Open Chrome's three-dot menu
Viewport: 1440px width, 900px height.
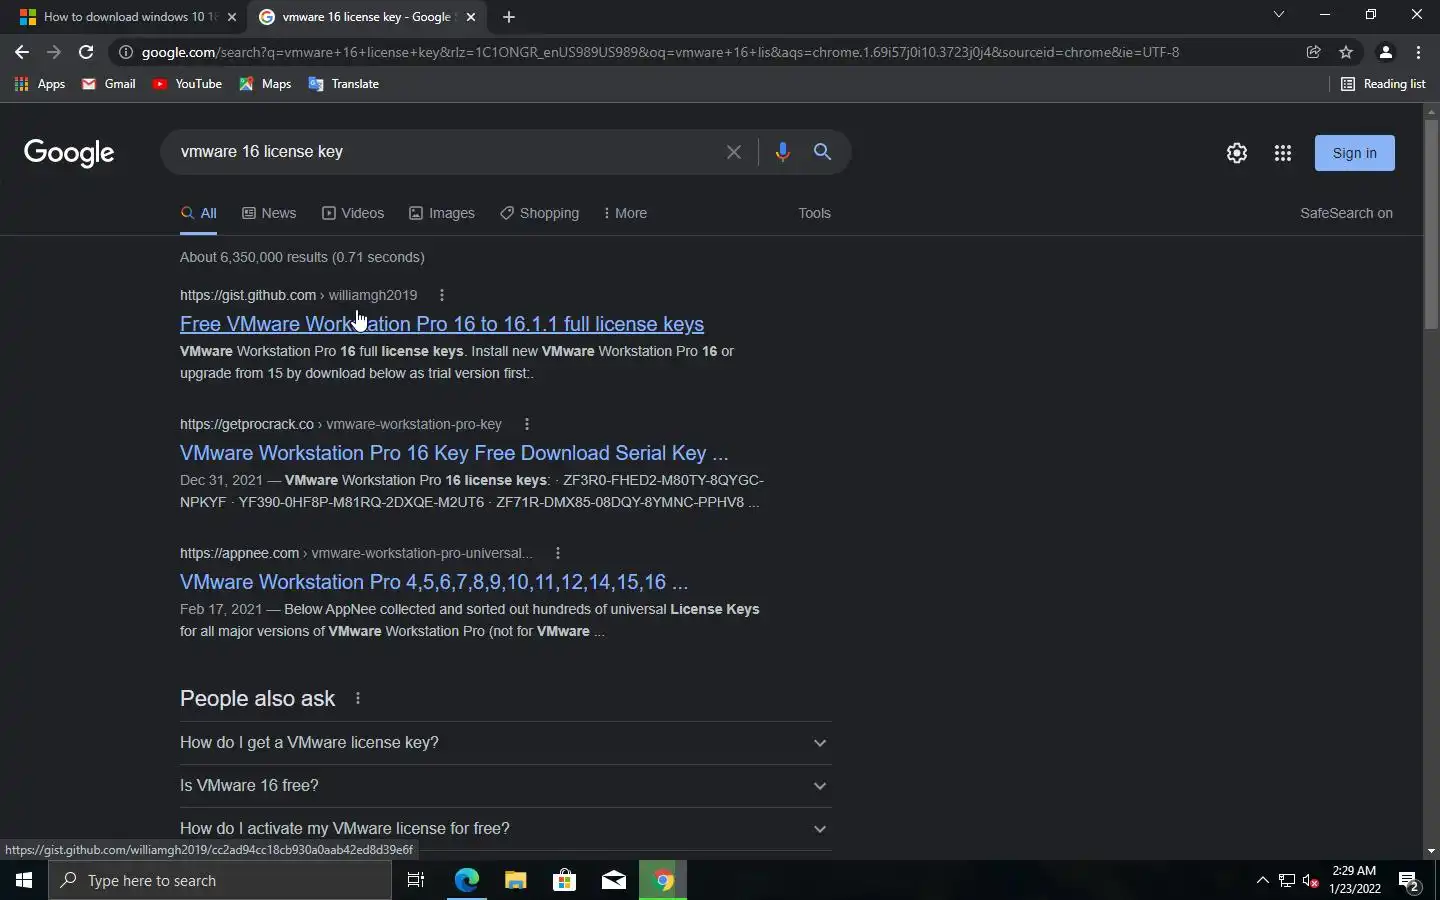click(x=1418, y=52)
